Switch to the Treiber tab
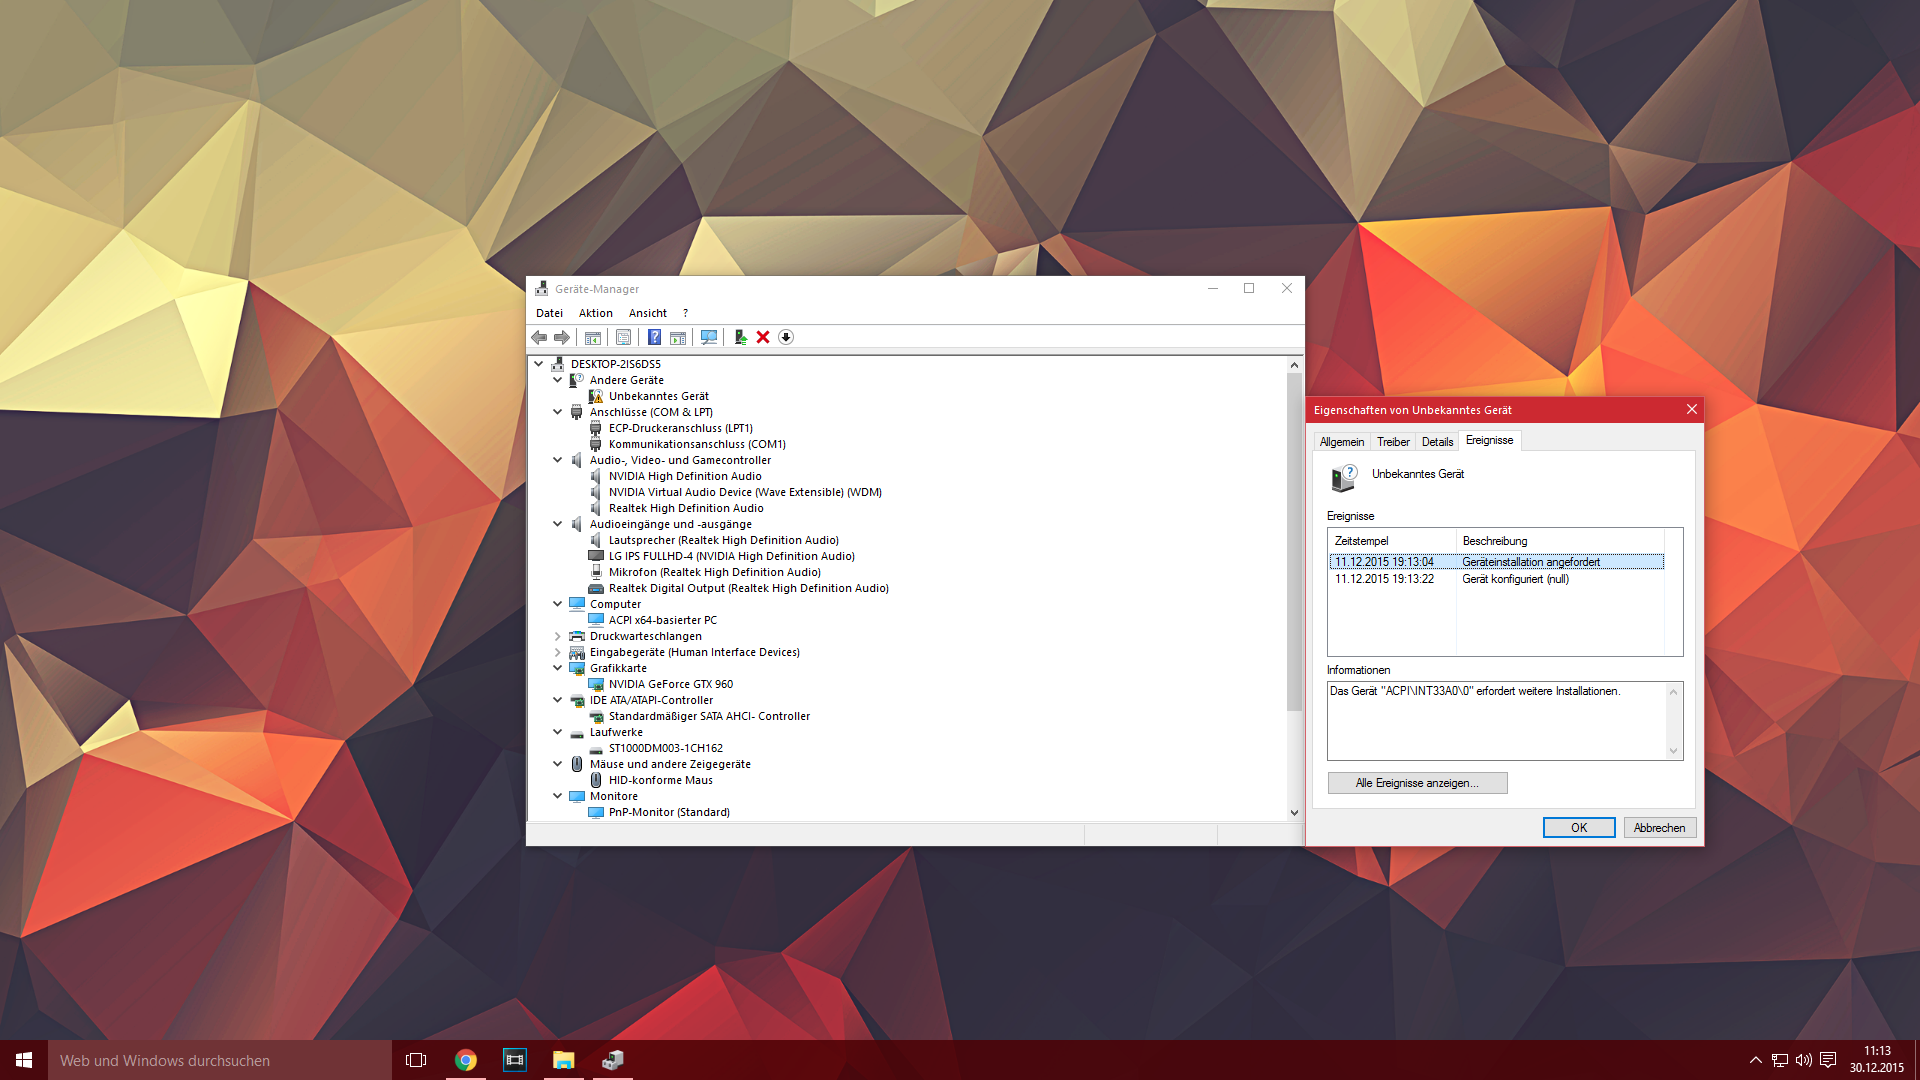This screenshot has width=1920, height=1080. pyautogui.click(x=1393, y=442)
